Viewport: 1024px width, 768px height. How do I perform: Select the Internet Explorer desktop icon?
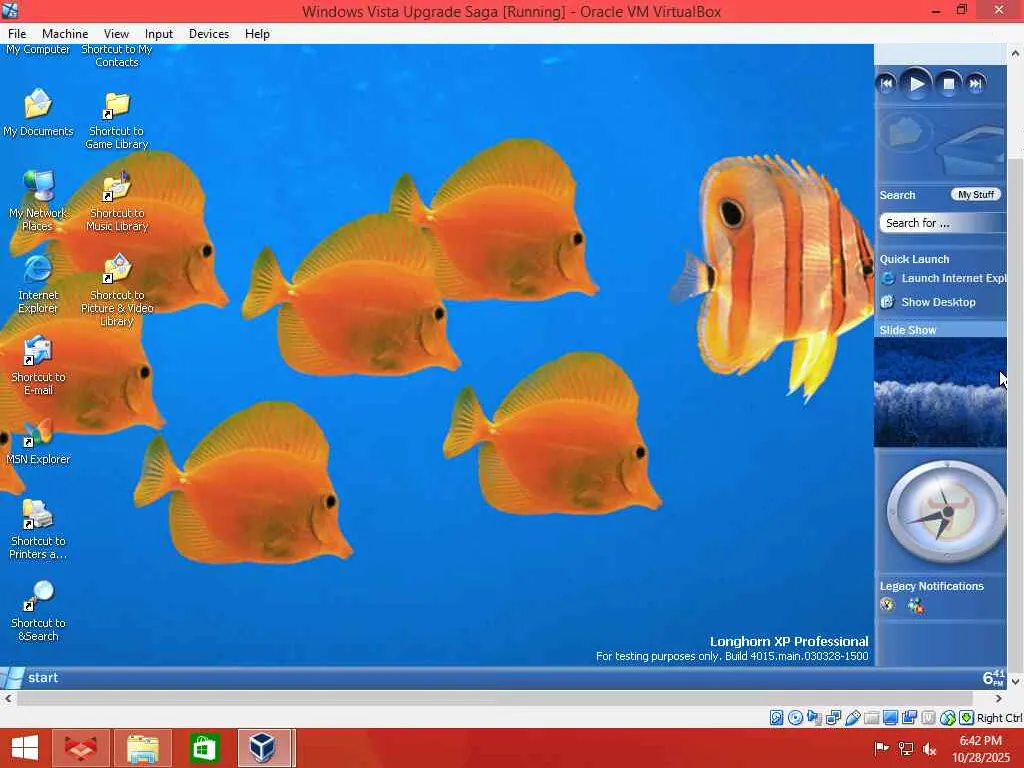38,284
